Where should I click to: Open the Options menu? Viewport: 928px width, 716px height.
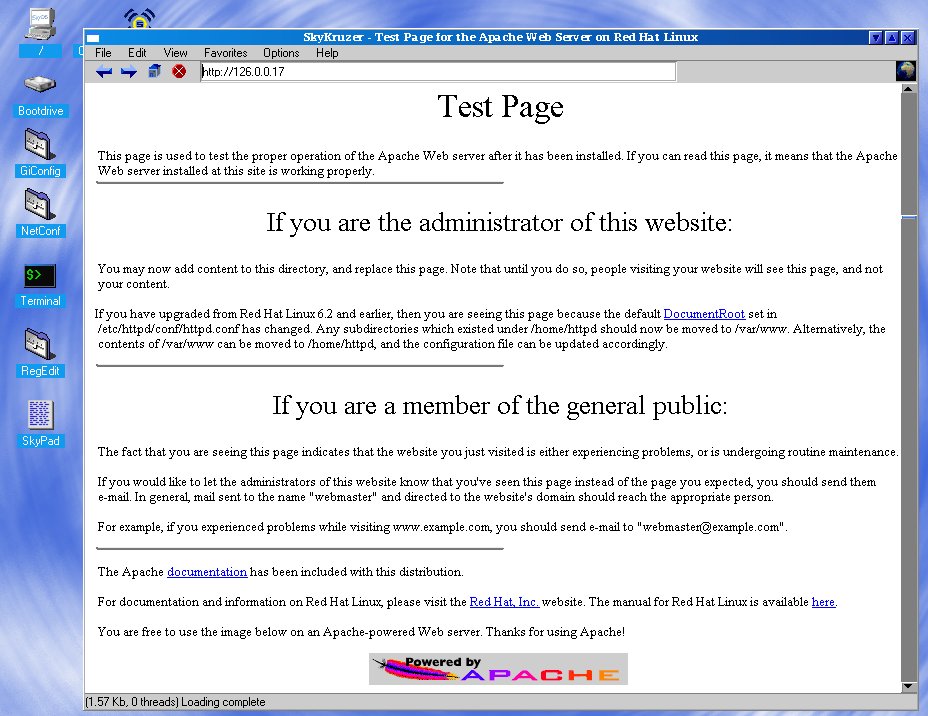[281, 53]
